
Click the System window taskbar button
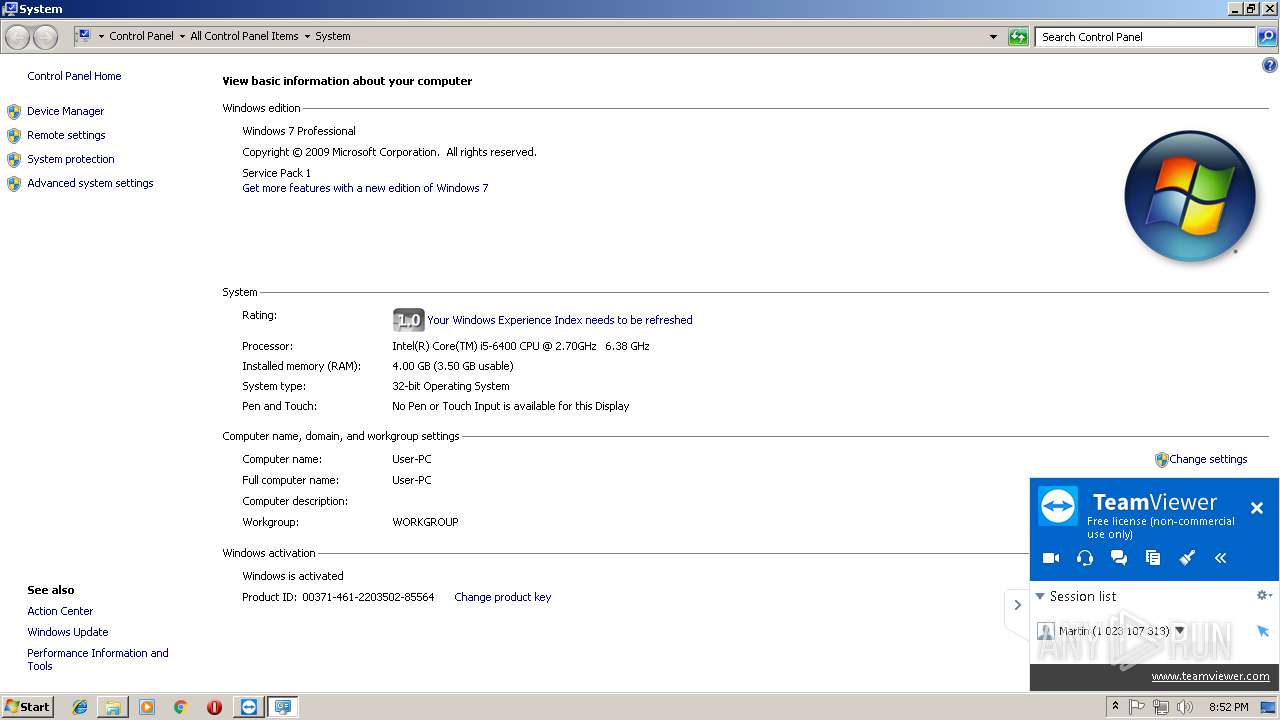[x=283, y=707]
